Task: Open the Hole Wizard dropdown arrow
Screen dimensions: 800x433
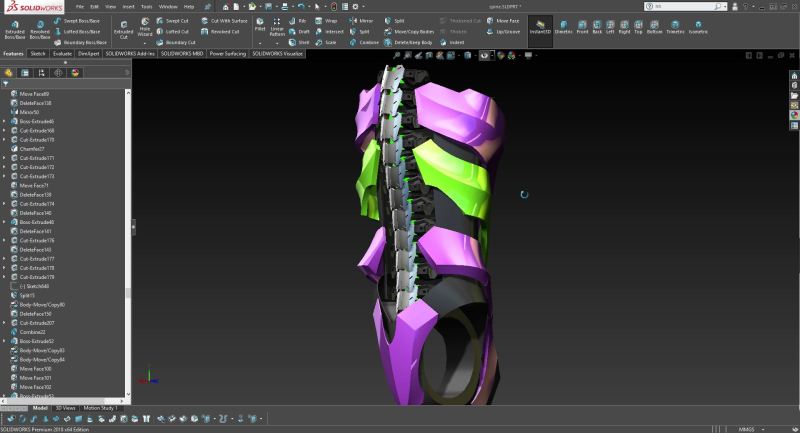Action: [145, 43]
